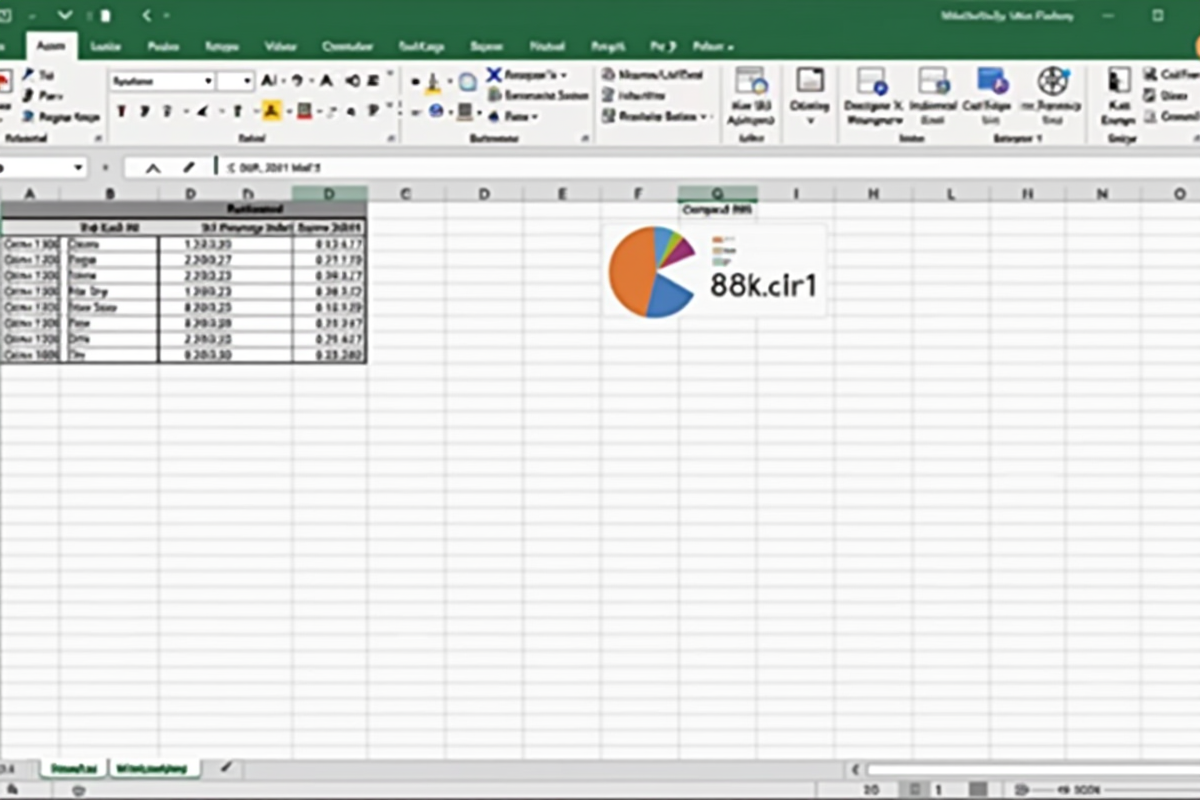The height and width of the screenshot is (800, 1200).
Task: Open the clipboard group dialog launcher
Action: [x=98, y=138]
